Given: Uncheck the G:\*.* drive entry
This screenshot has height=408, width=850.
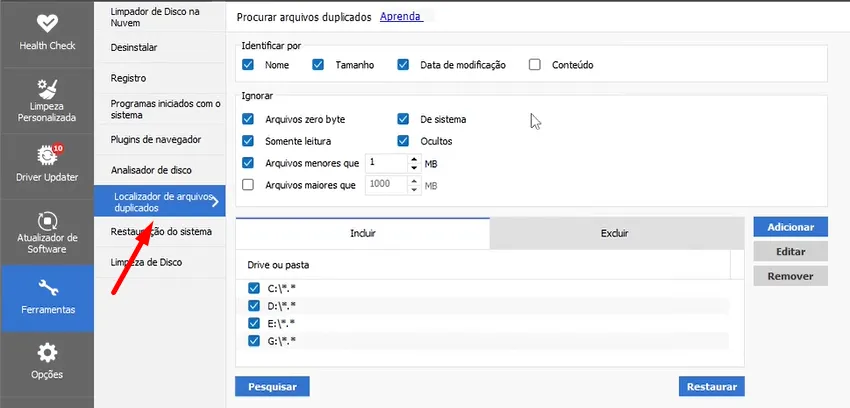Looking at the screenshot, I should coord(253,341).
